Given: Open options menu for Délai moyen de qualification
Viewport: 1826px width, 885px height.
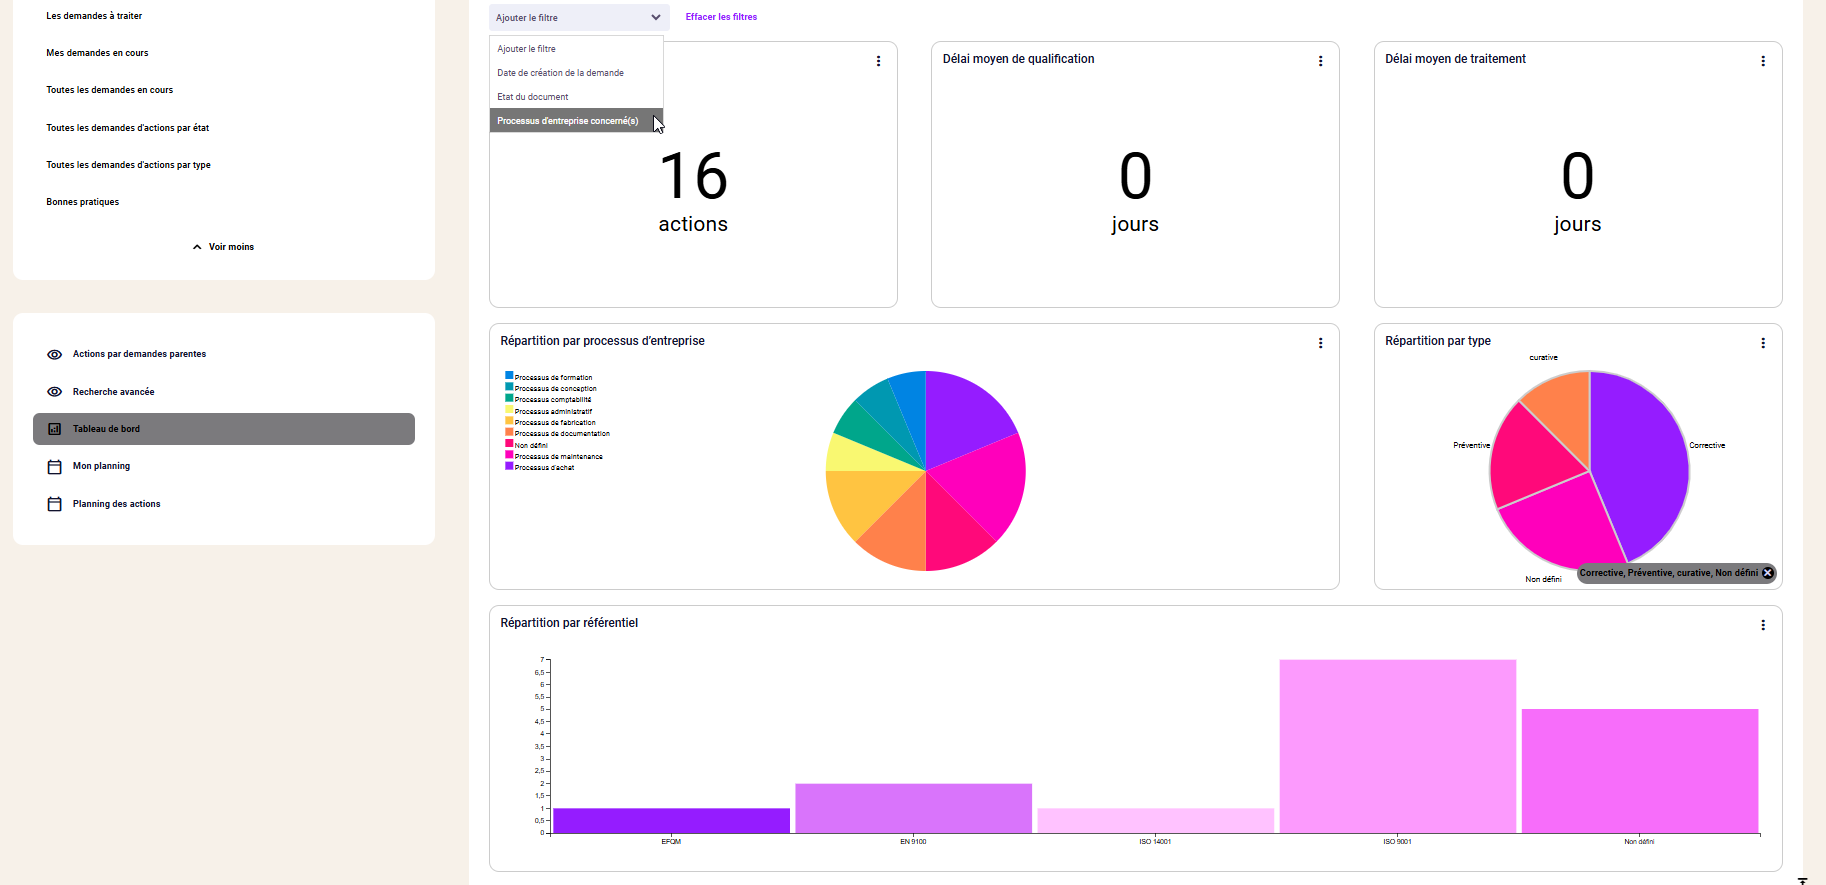Looking at the screenshot, I should 1320,61.
